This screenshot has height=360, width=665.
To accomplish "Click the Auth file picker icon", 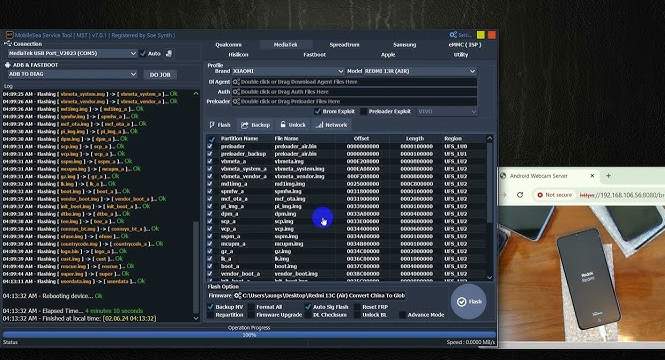I will pos(236,92).
